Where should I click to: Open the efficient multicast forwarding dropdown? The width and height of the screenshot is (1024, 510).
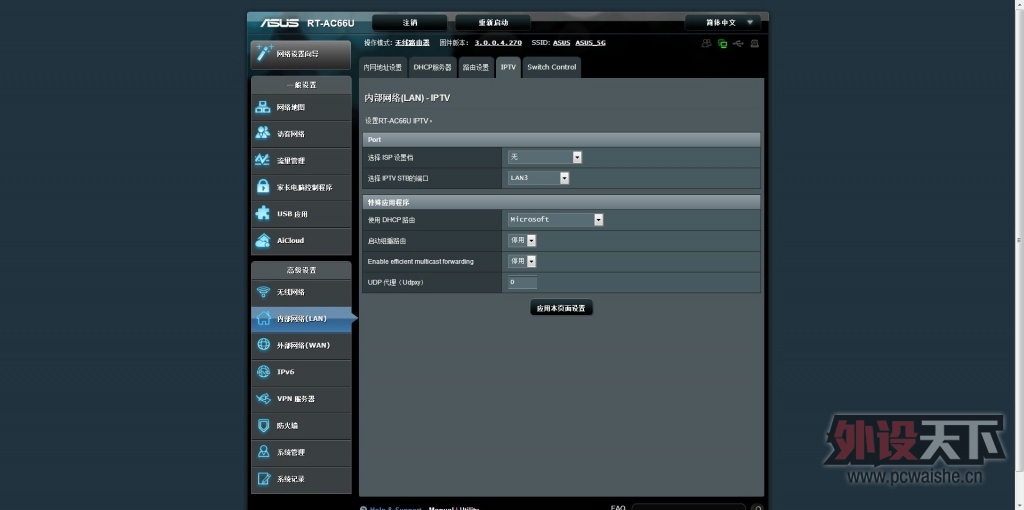pos(522,261)
